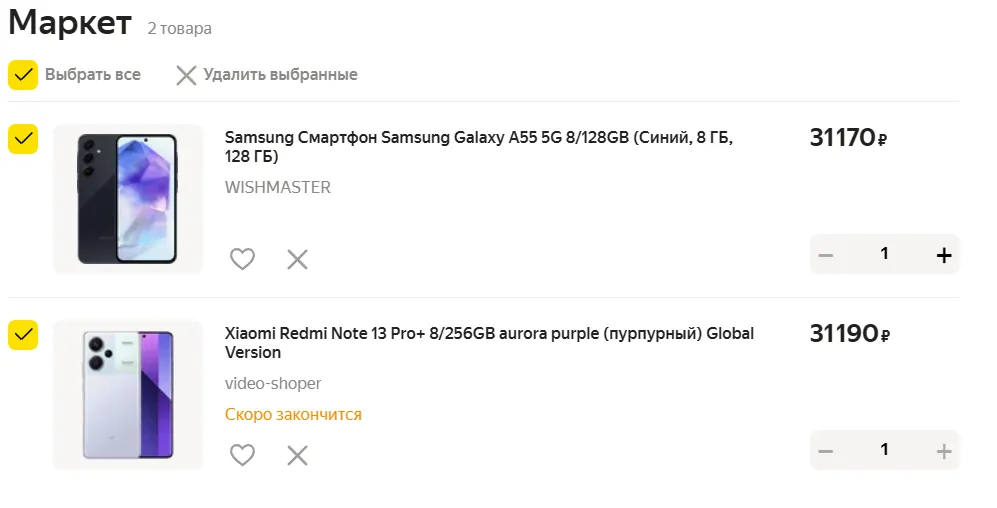Click the WISHMASTER seller name
Image resolution: width=997 pixels, height=508 pixels.
click(277, 187)
